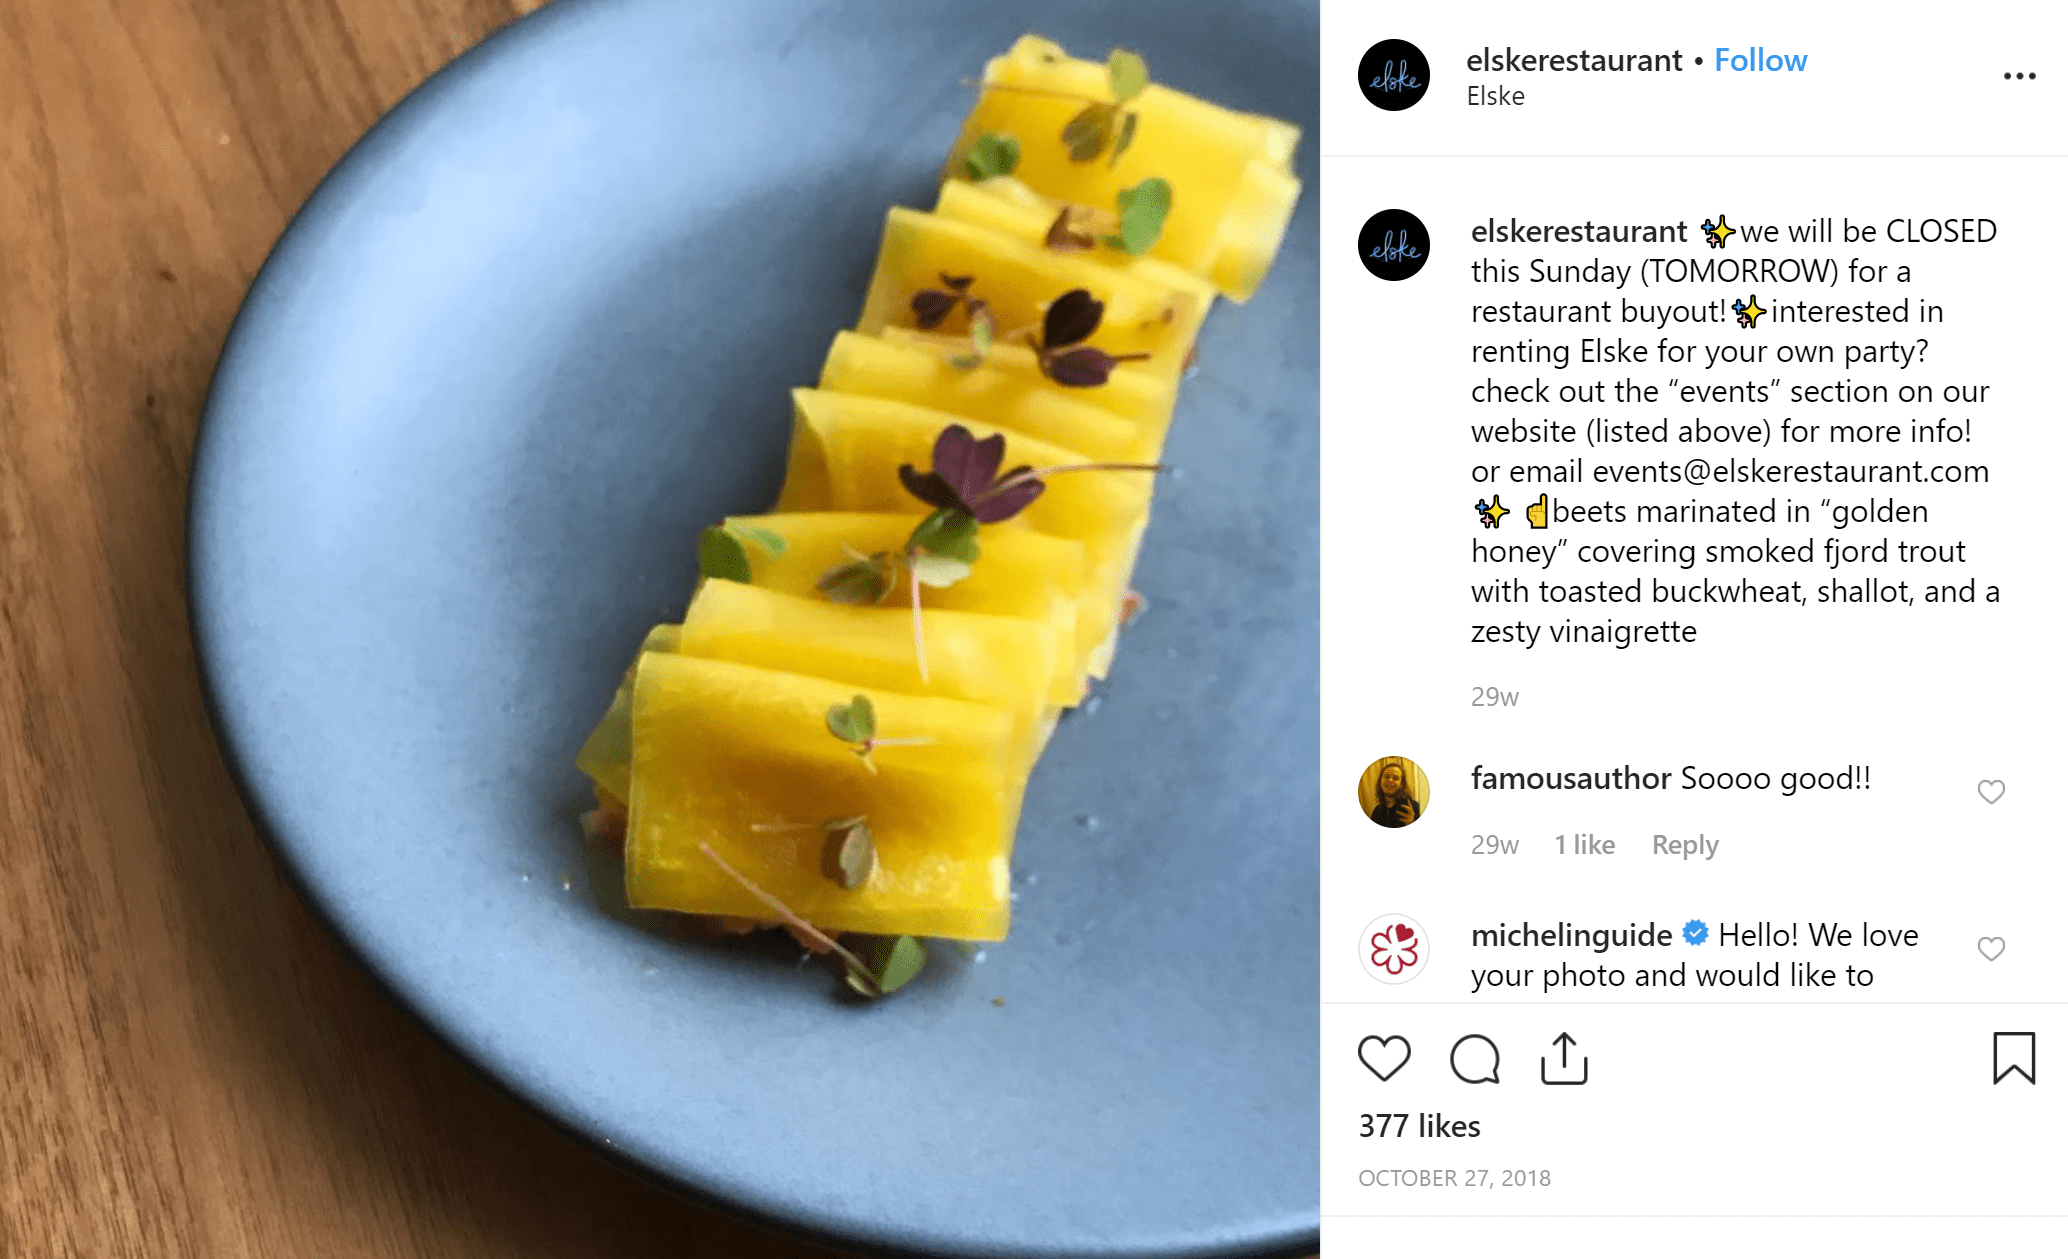Open famousauthor's profile picture
Viewport: 2068px width, 1259px height.
(1394, 792)
